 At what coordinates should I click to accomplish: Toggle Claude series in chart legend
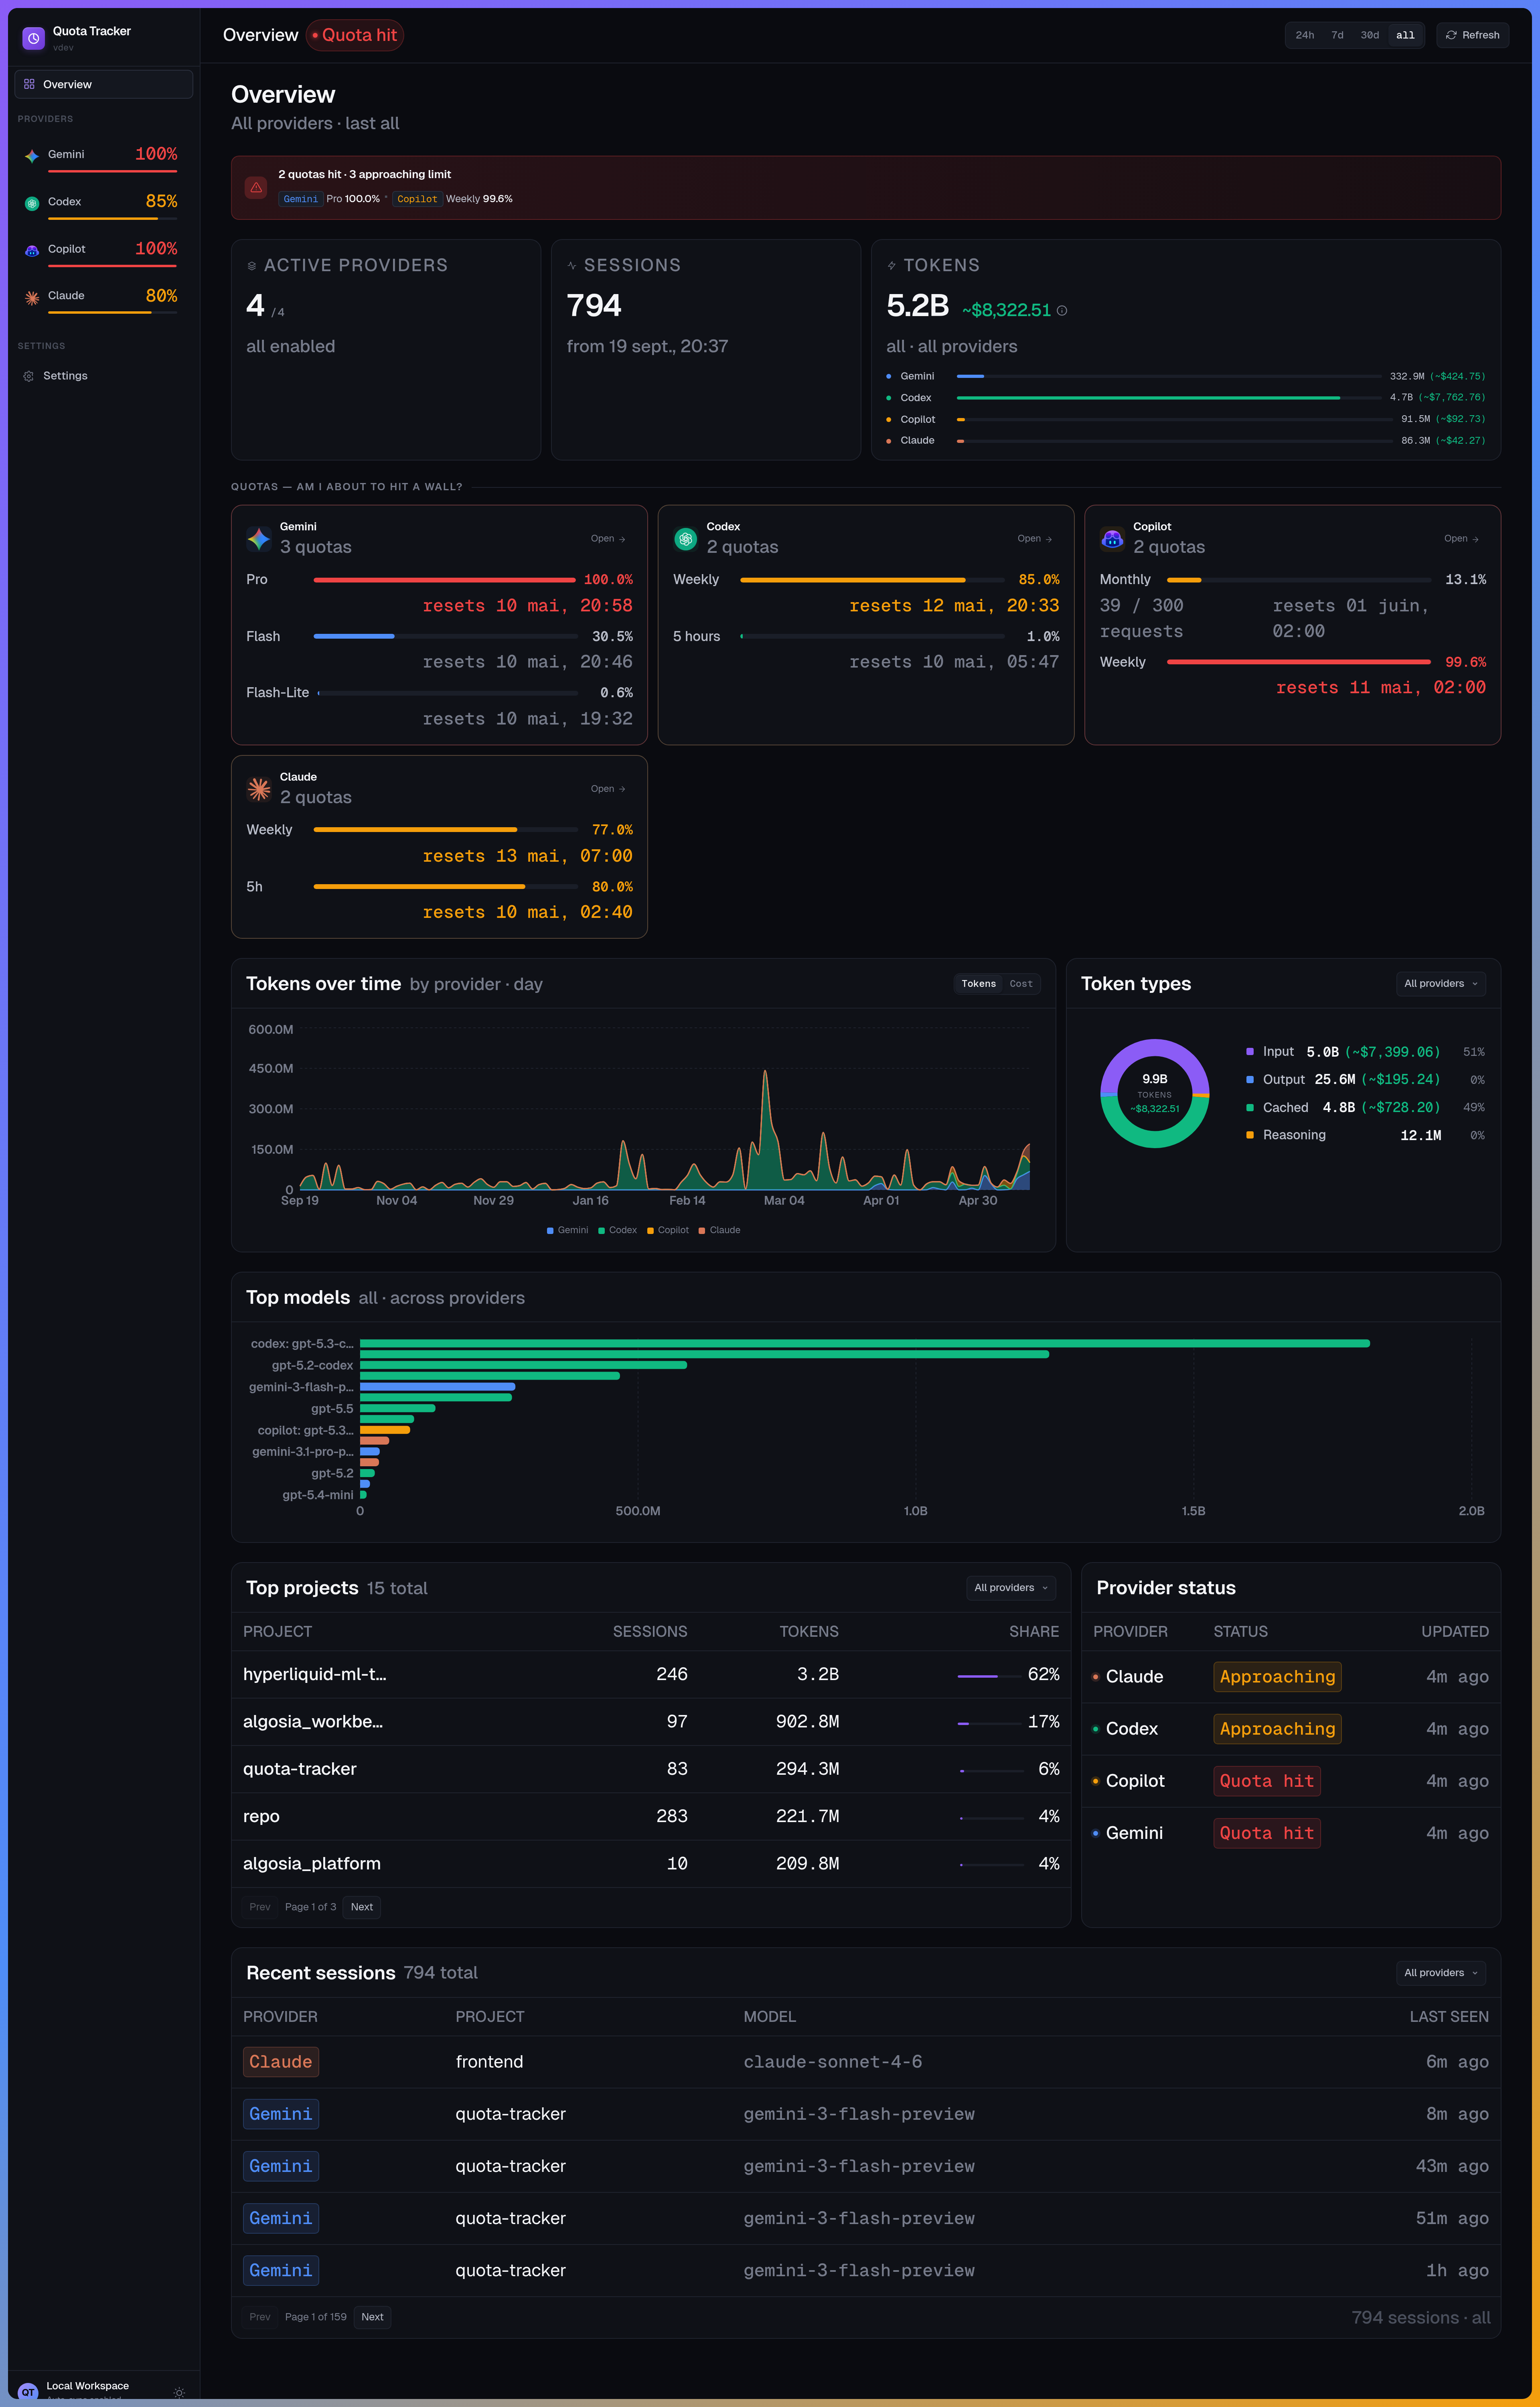pos(719,1230)
